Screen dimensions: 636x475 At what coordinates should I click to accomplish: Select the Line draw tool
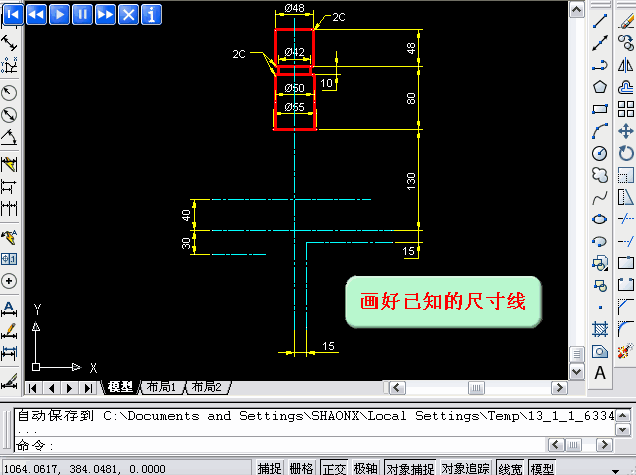pyautogui.click(x=600, y=21)
